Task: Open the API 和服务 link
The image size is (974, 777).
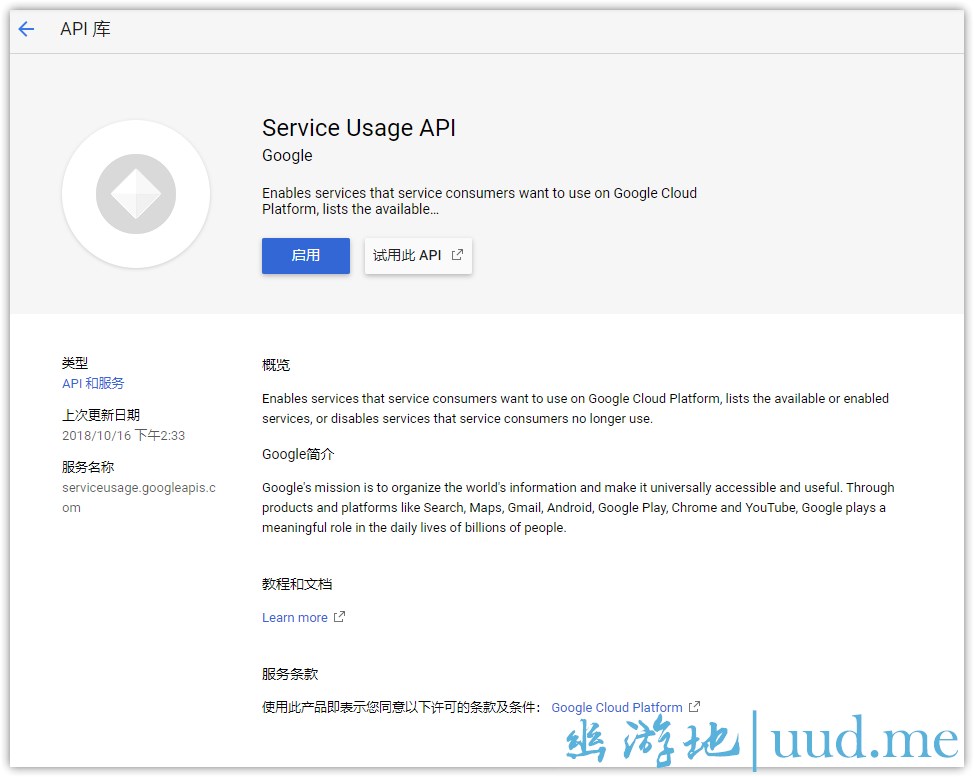Action: [93, 383]
